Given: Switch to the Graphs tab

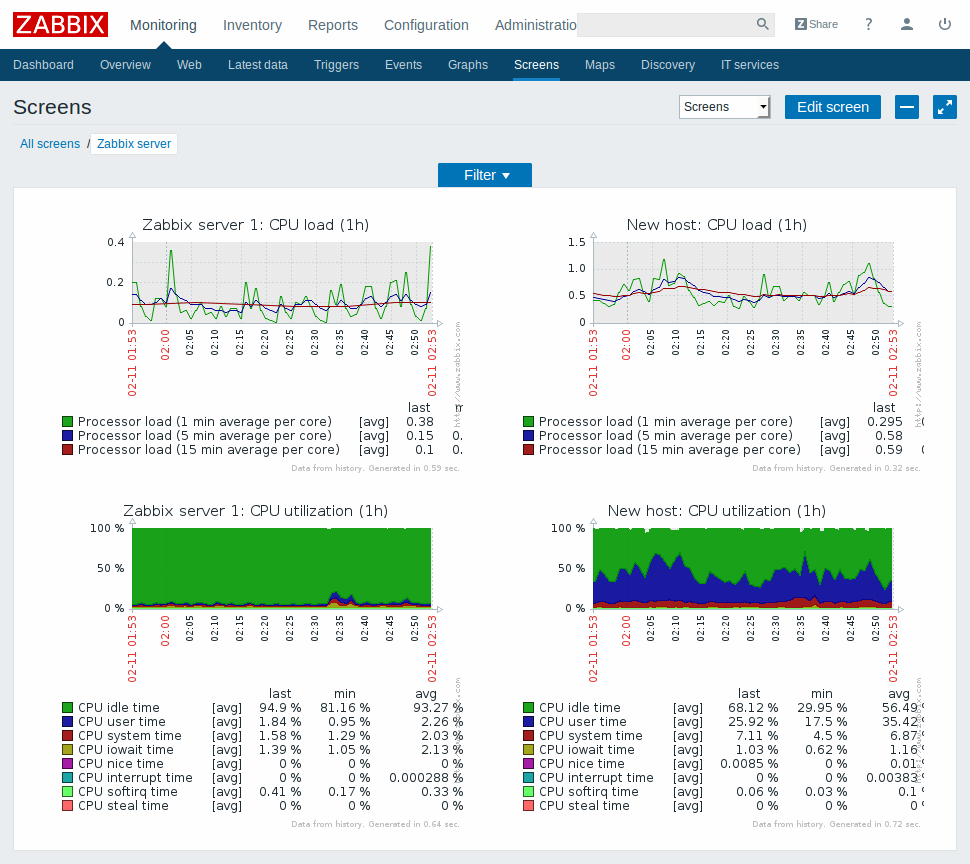Looking at the screenshot, I should pyautogui.click(x=467, y=64).
